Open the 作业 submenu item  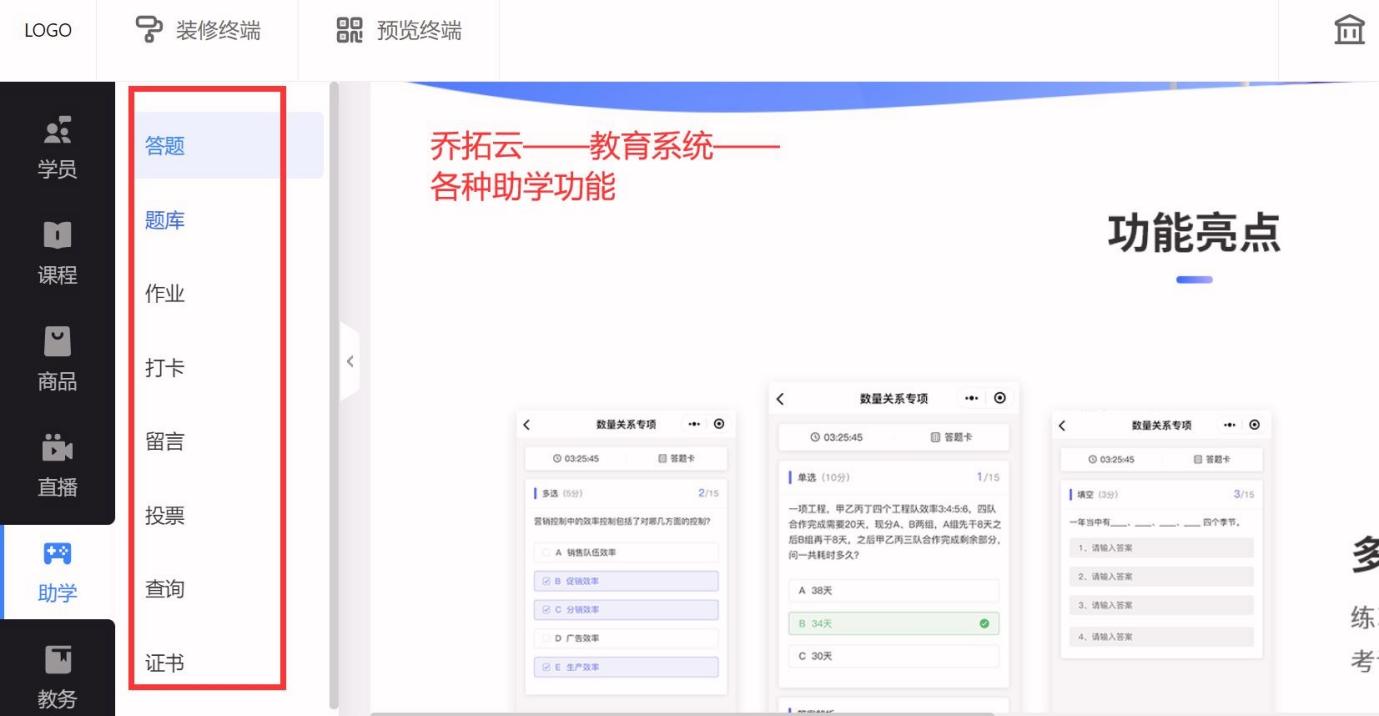click(165, 294)
